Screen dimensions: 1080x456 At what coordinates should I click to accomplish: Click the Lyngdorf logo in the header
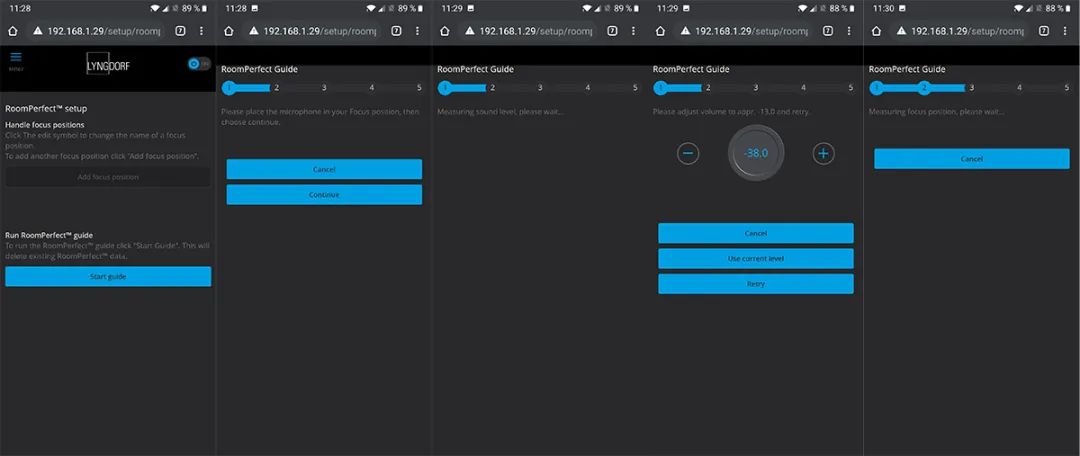108,65
